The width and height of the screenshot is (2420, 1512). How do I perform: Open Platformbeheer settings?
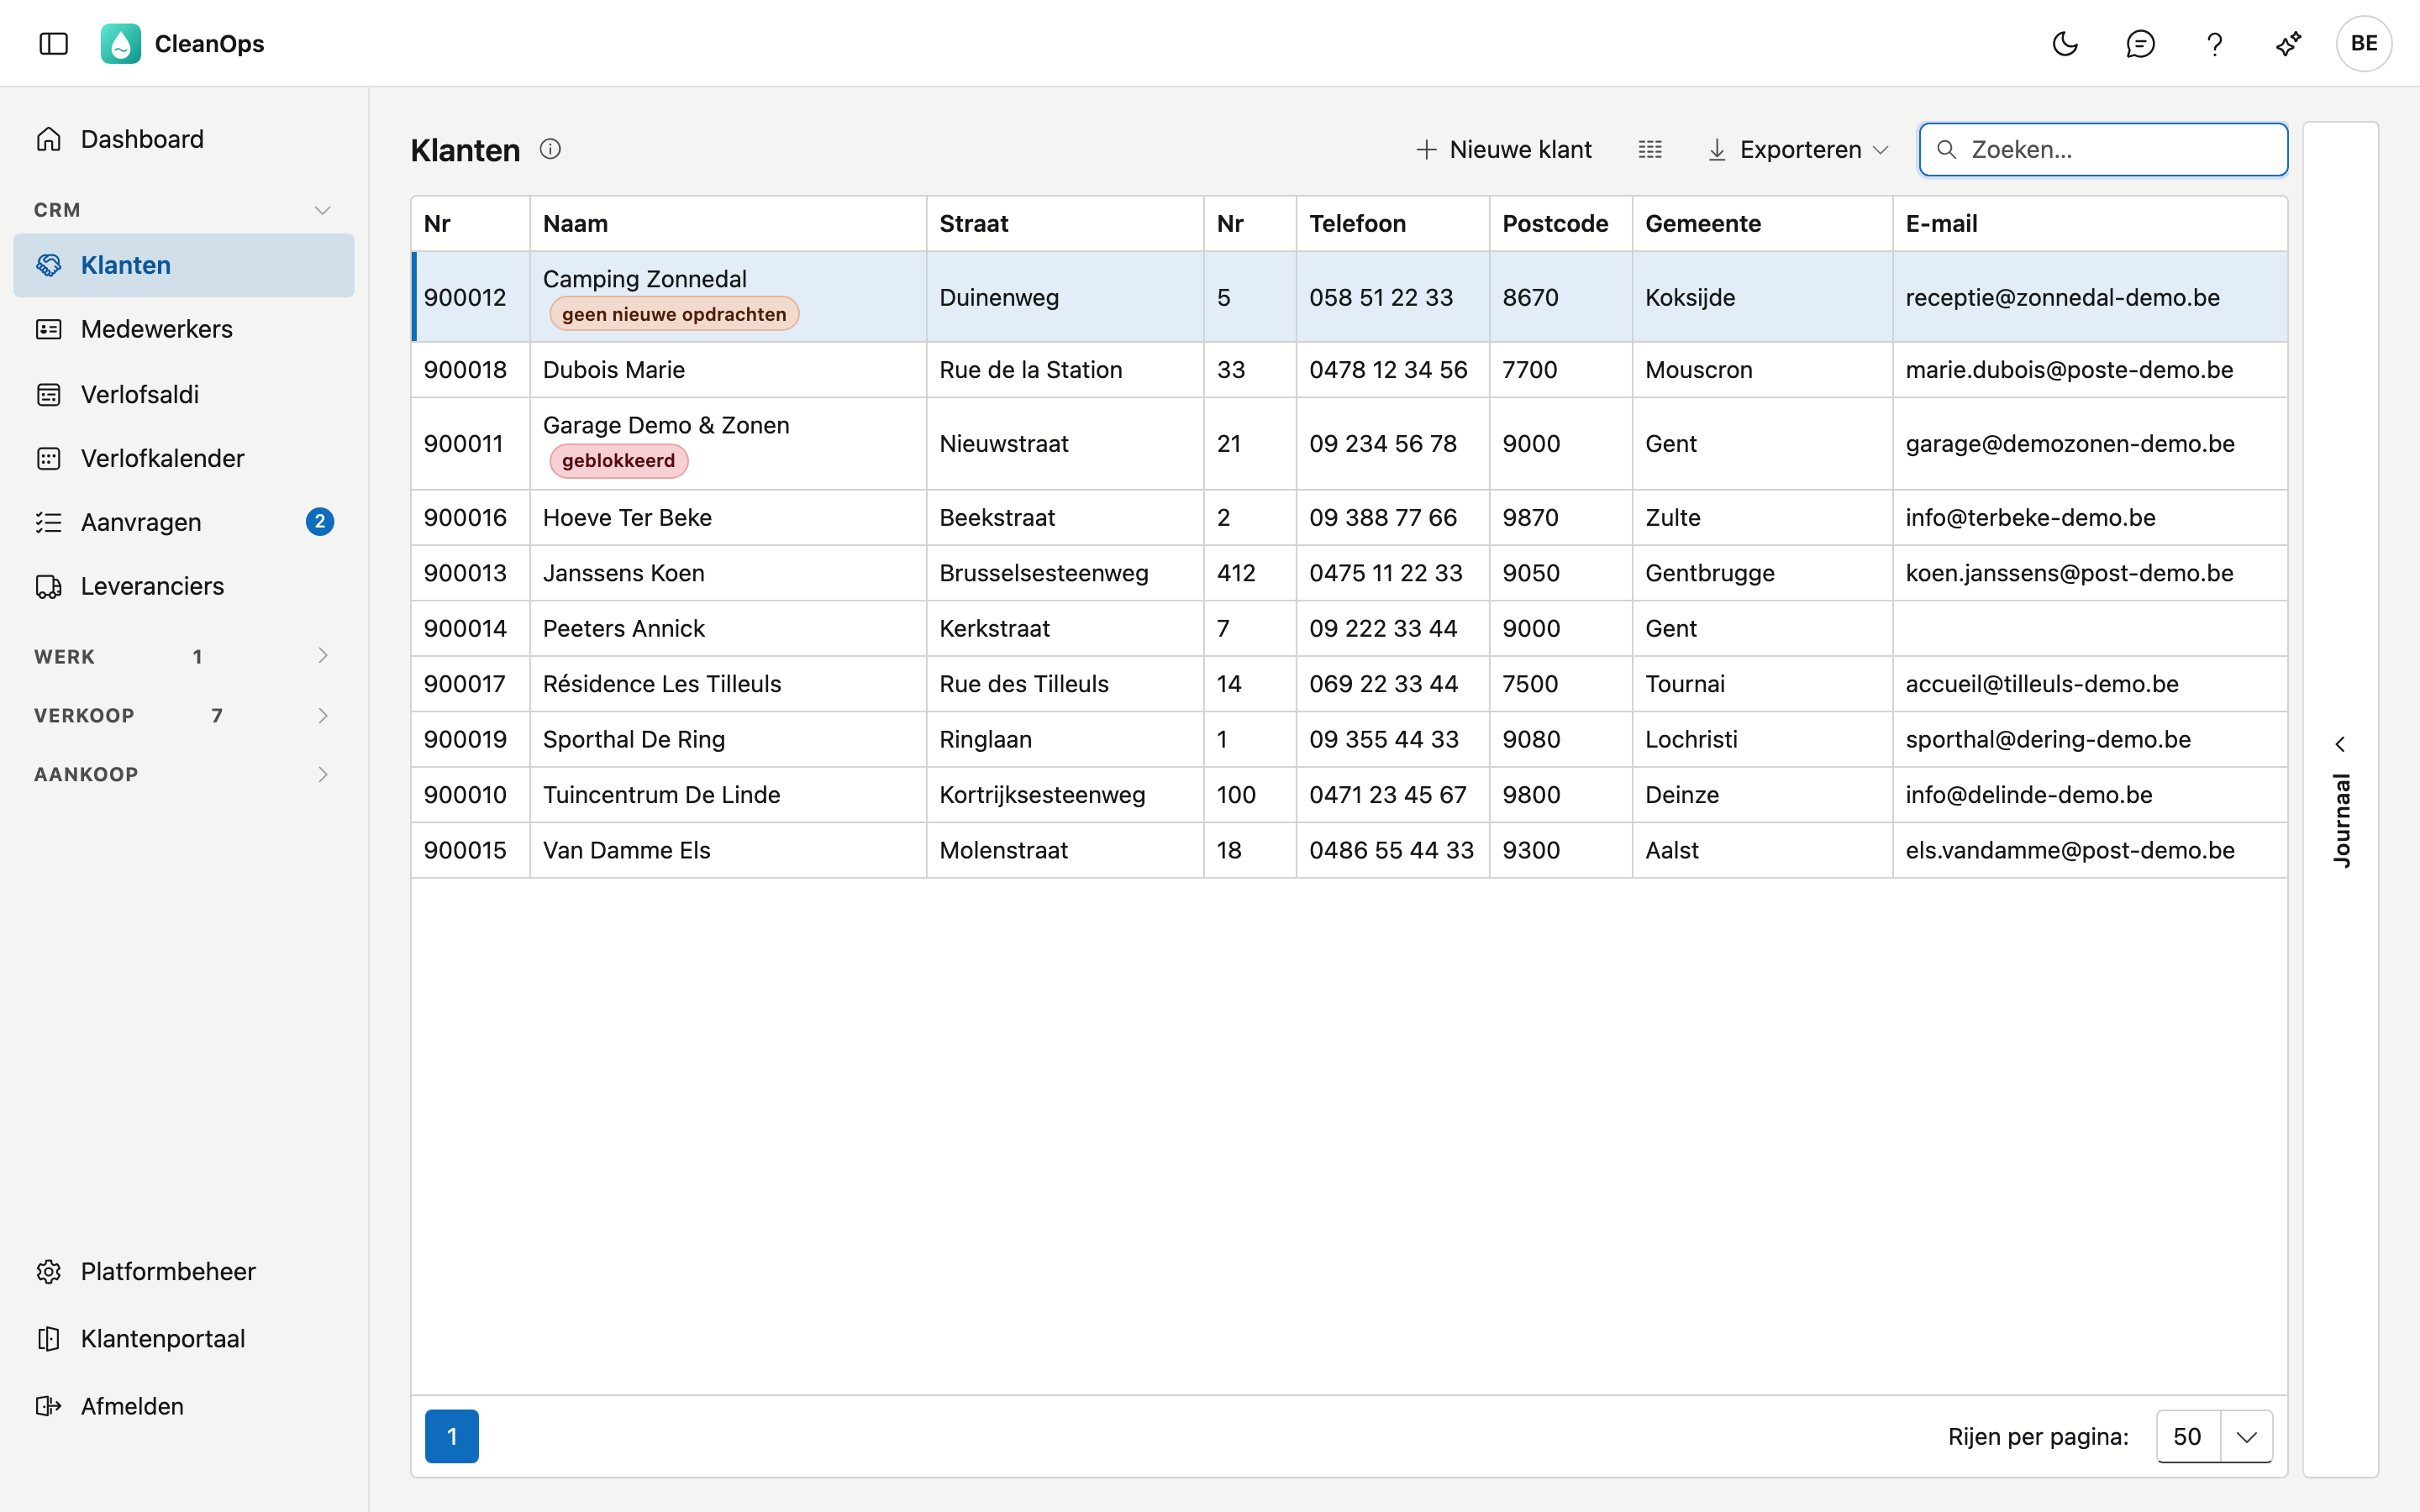[184, 1271]
